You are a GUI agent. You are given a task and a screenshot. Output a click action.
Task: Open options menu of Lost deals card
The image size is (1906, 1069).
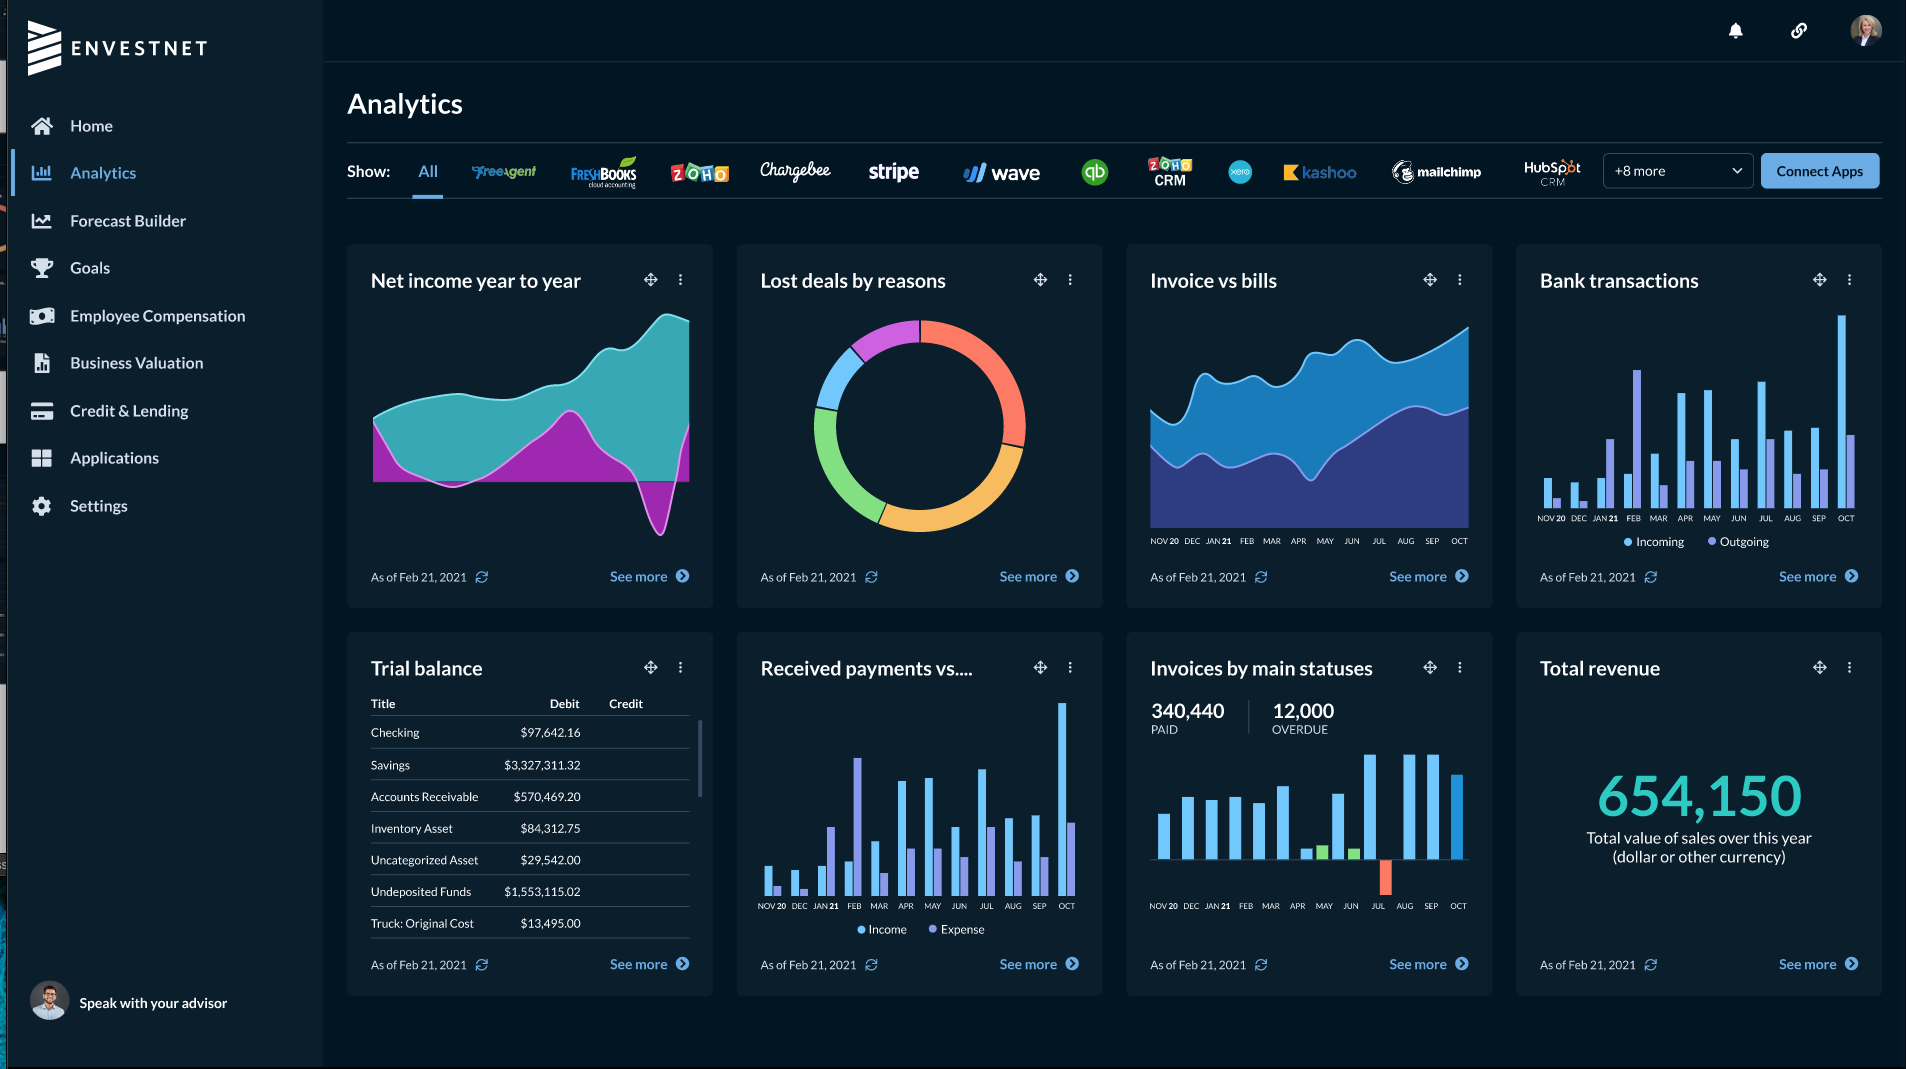click(x=1070, y=280)
